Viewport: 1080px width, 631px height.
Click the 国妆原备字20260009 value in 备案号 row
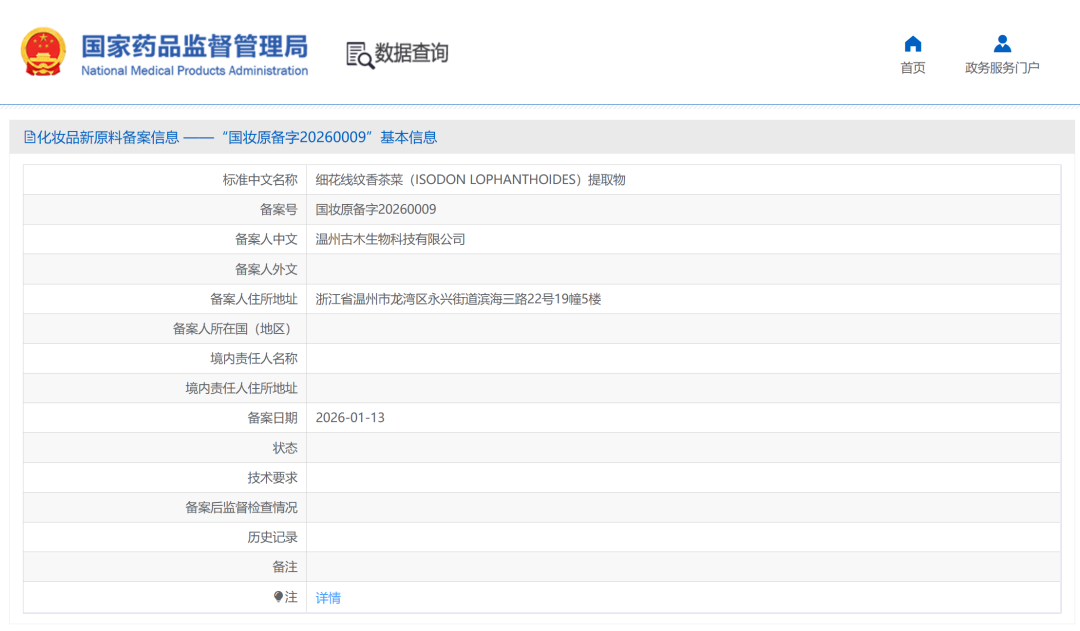[x=376, y=210]
